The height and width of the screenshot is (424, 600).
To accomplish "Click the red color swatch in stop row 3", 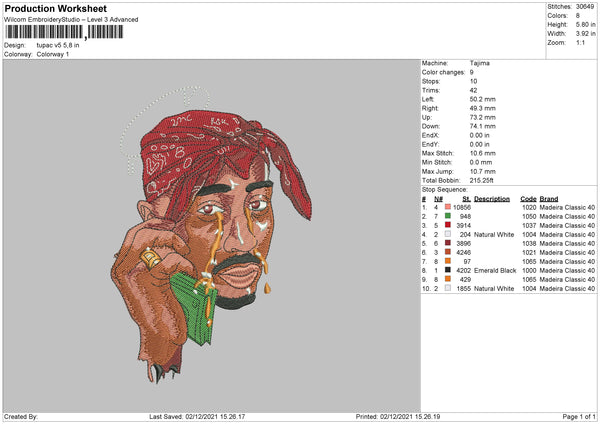I will 448,225.
